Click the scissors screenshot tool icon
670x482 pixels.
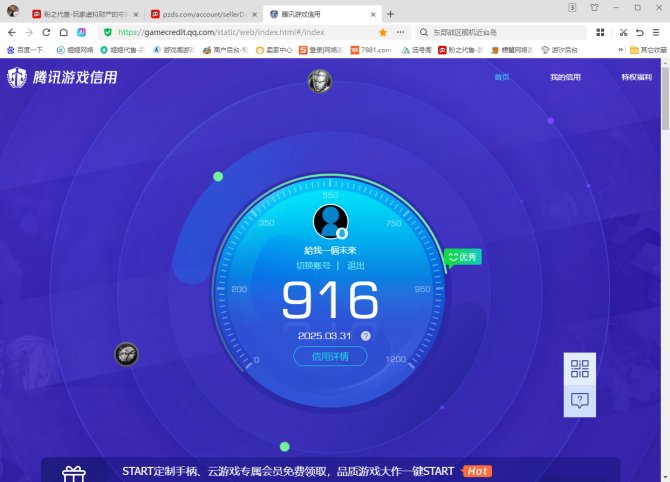tap(623, 32)
